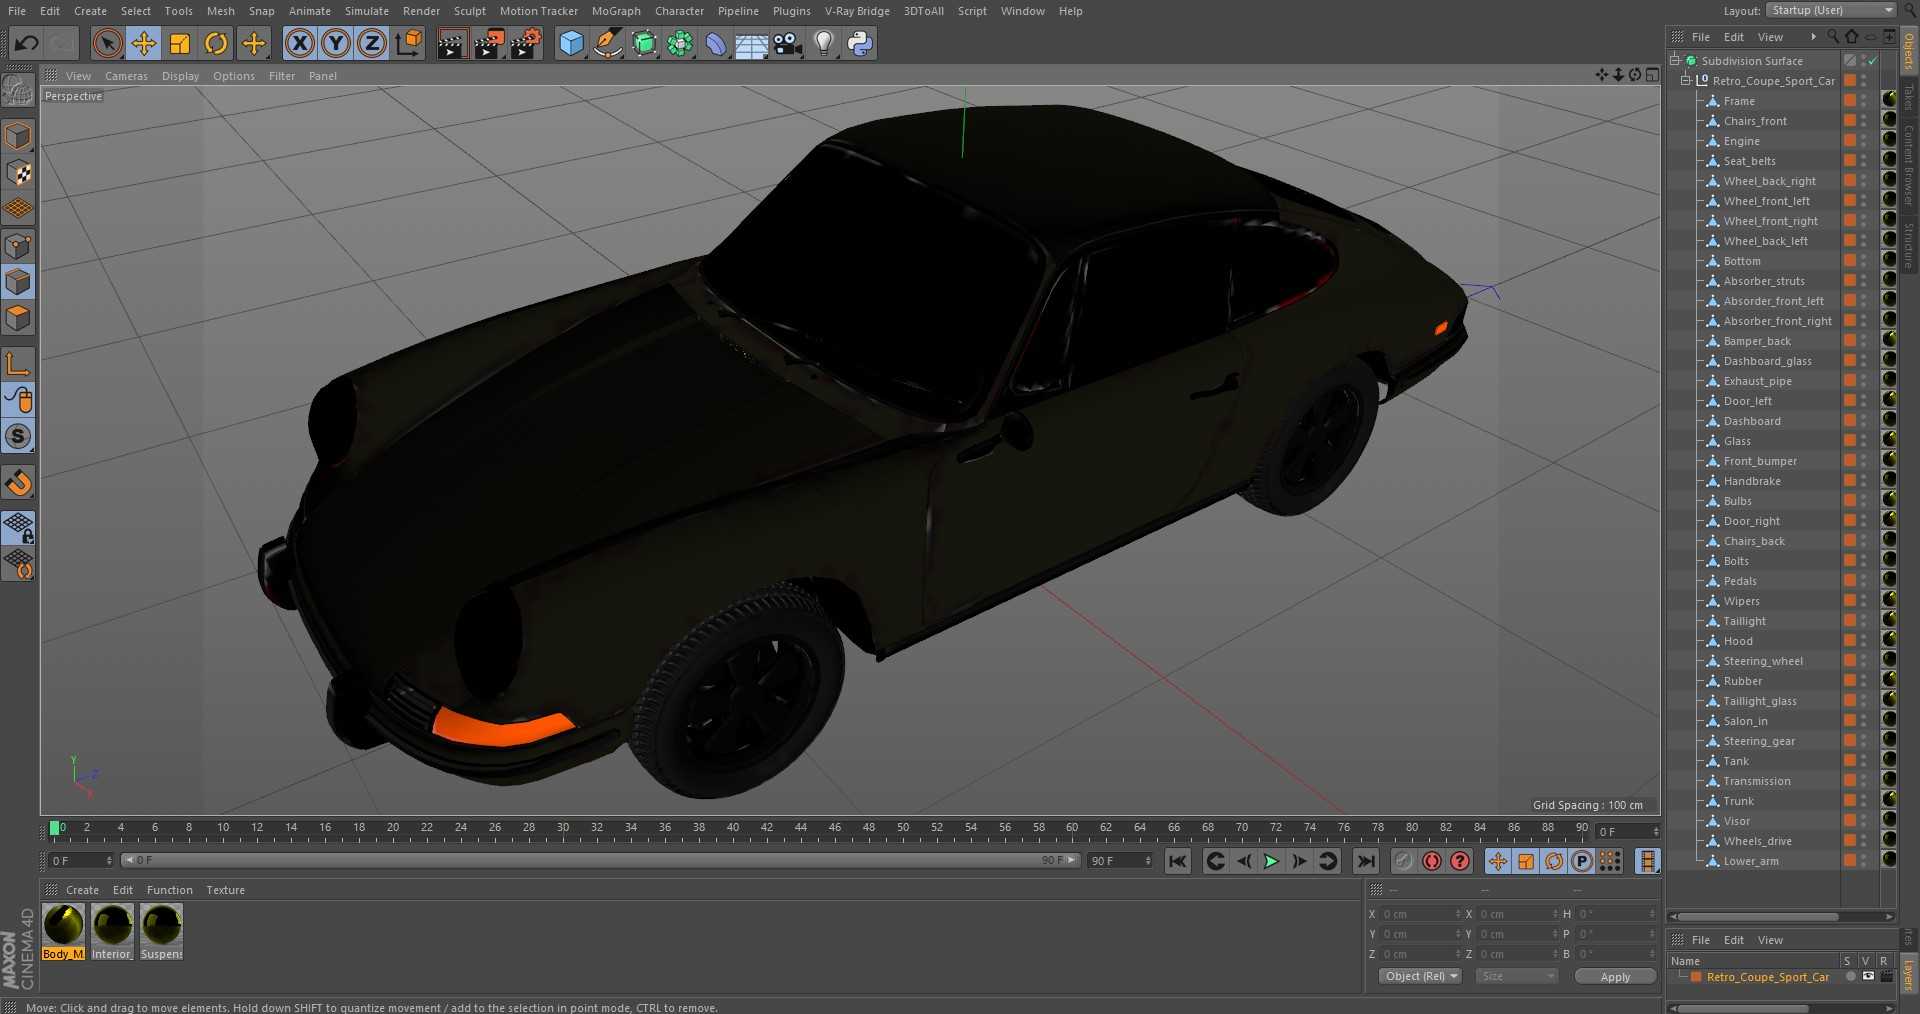Click Record Active Objects button
This screenshot has height=1014, width=1920.
point(1404,861)
